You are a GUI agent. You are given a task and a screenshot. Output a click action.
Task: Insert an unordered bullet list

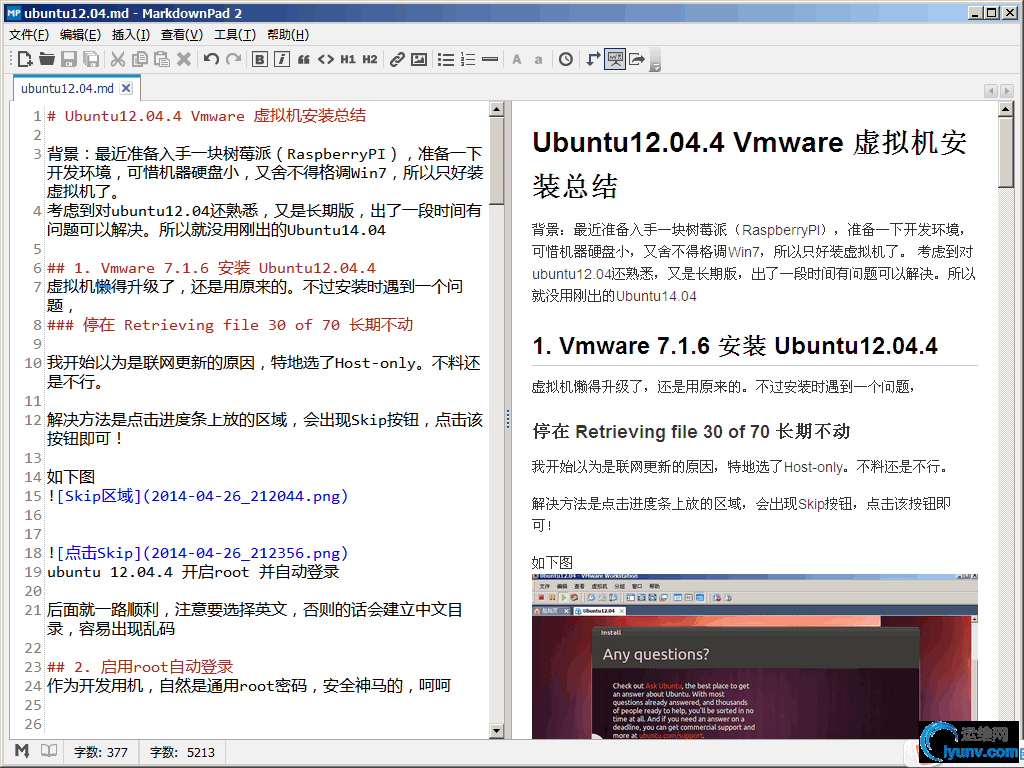[x=445, y=59]
